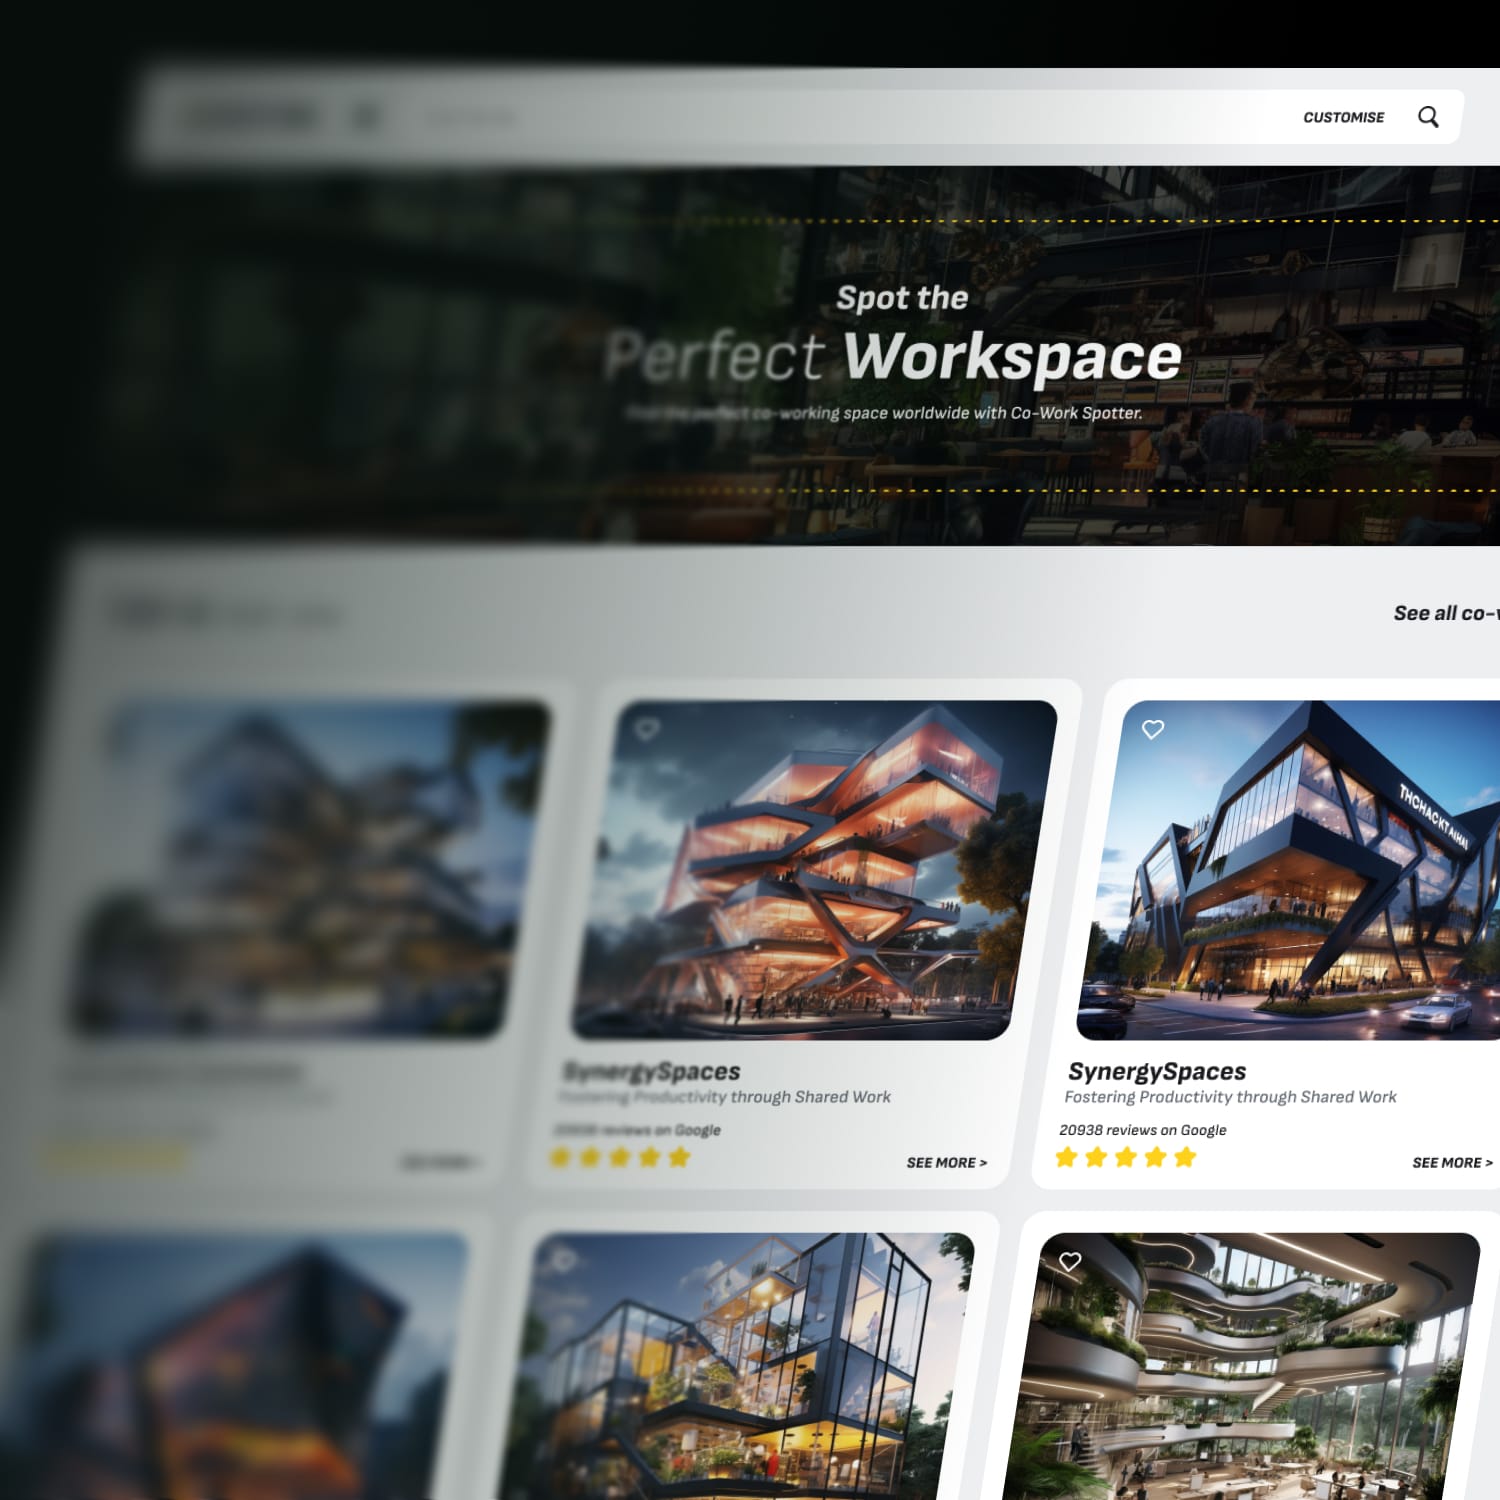Click "20938 reviews on Google" on the dark building card
1500x1500 pixels.
coord(1142,1130)
